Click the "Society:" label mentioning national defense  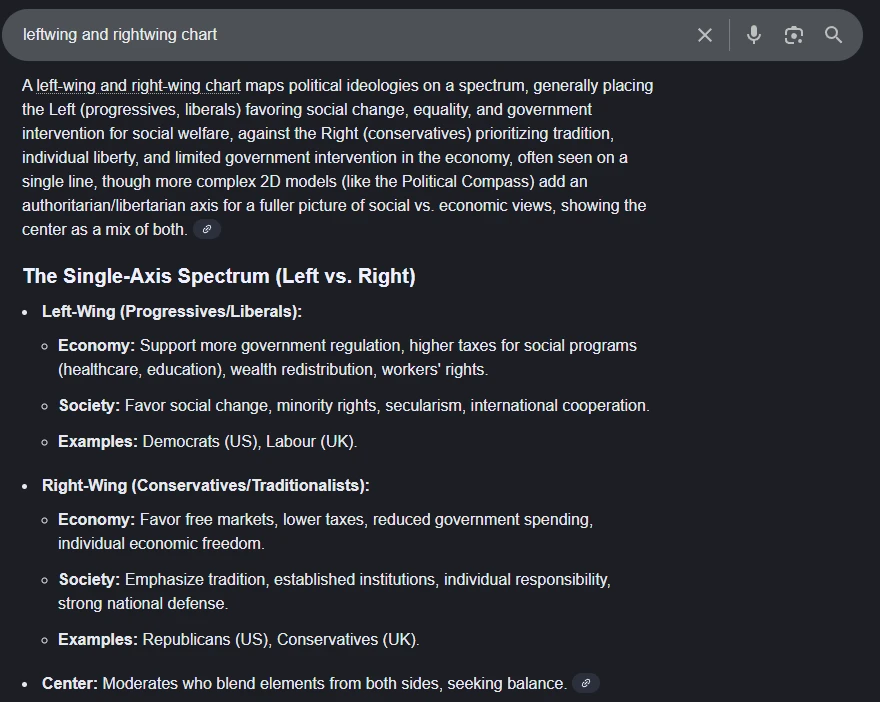[89, 579]
